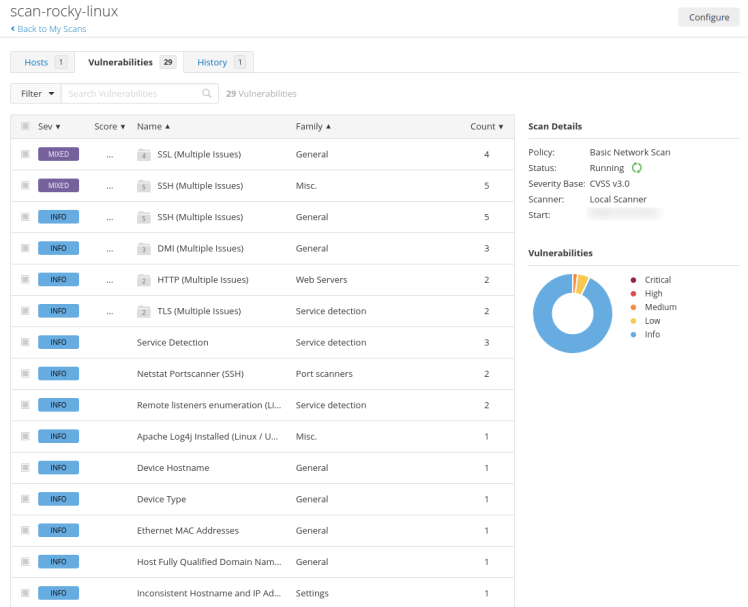Focus the Search Vulnerabilities field
The image size is (748, 607).
point(133,93)
